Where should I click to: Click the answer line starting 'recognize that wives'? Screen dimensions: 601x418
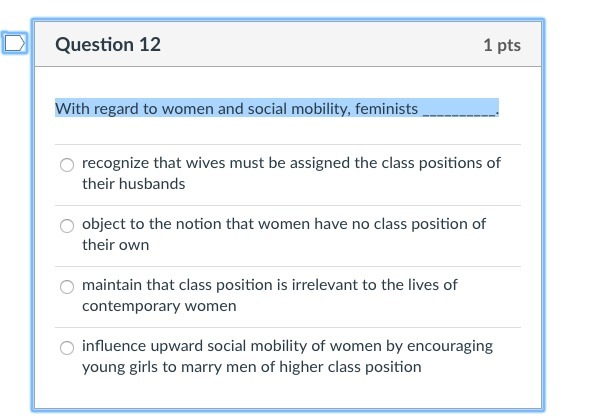pyautogui.click(x=290, y=162)
